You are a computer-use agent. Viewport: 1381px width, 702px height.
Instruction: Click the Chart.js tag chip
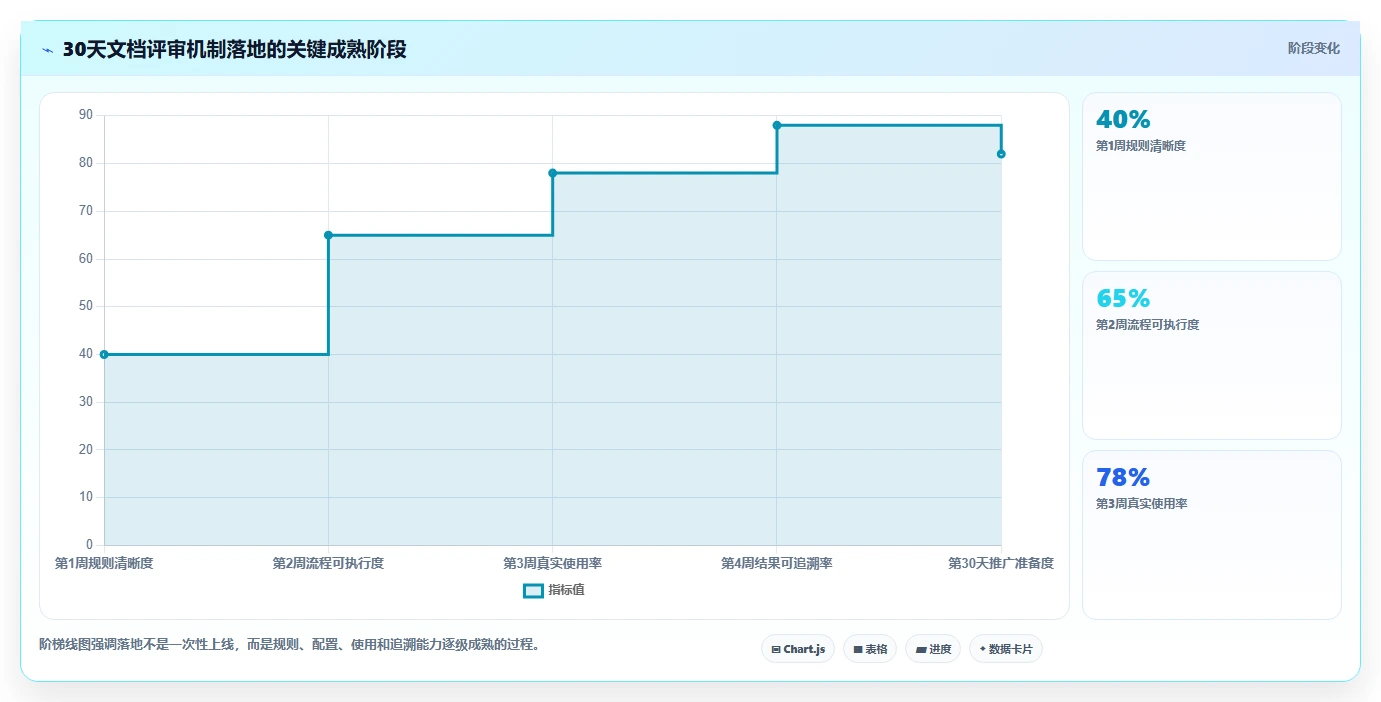click(798, 649)
